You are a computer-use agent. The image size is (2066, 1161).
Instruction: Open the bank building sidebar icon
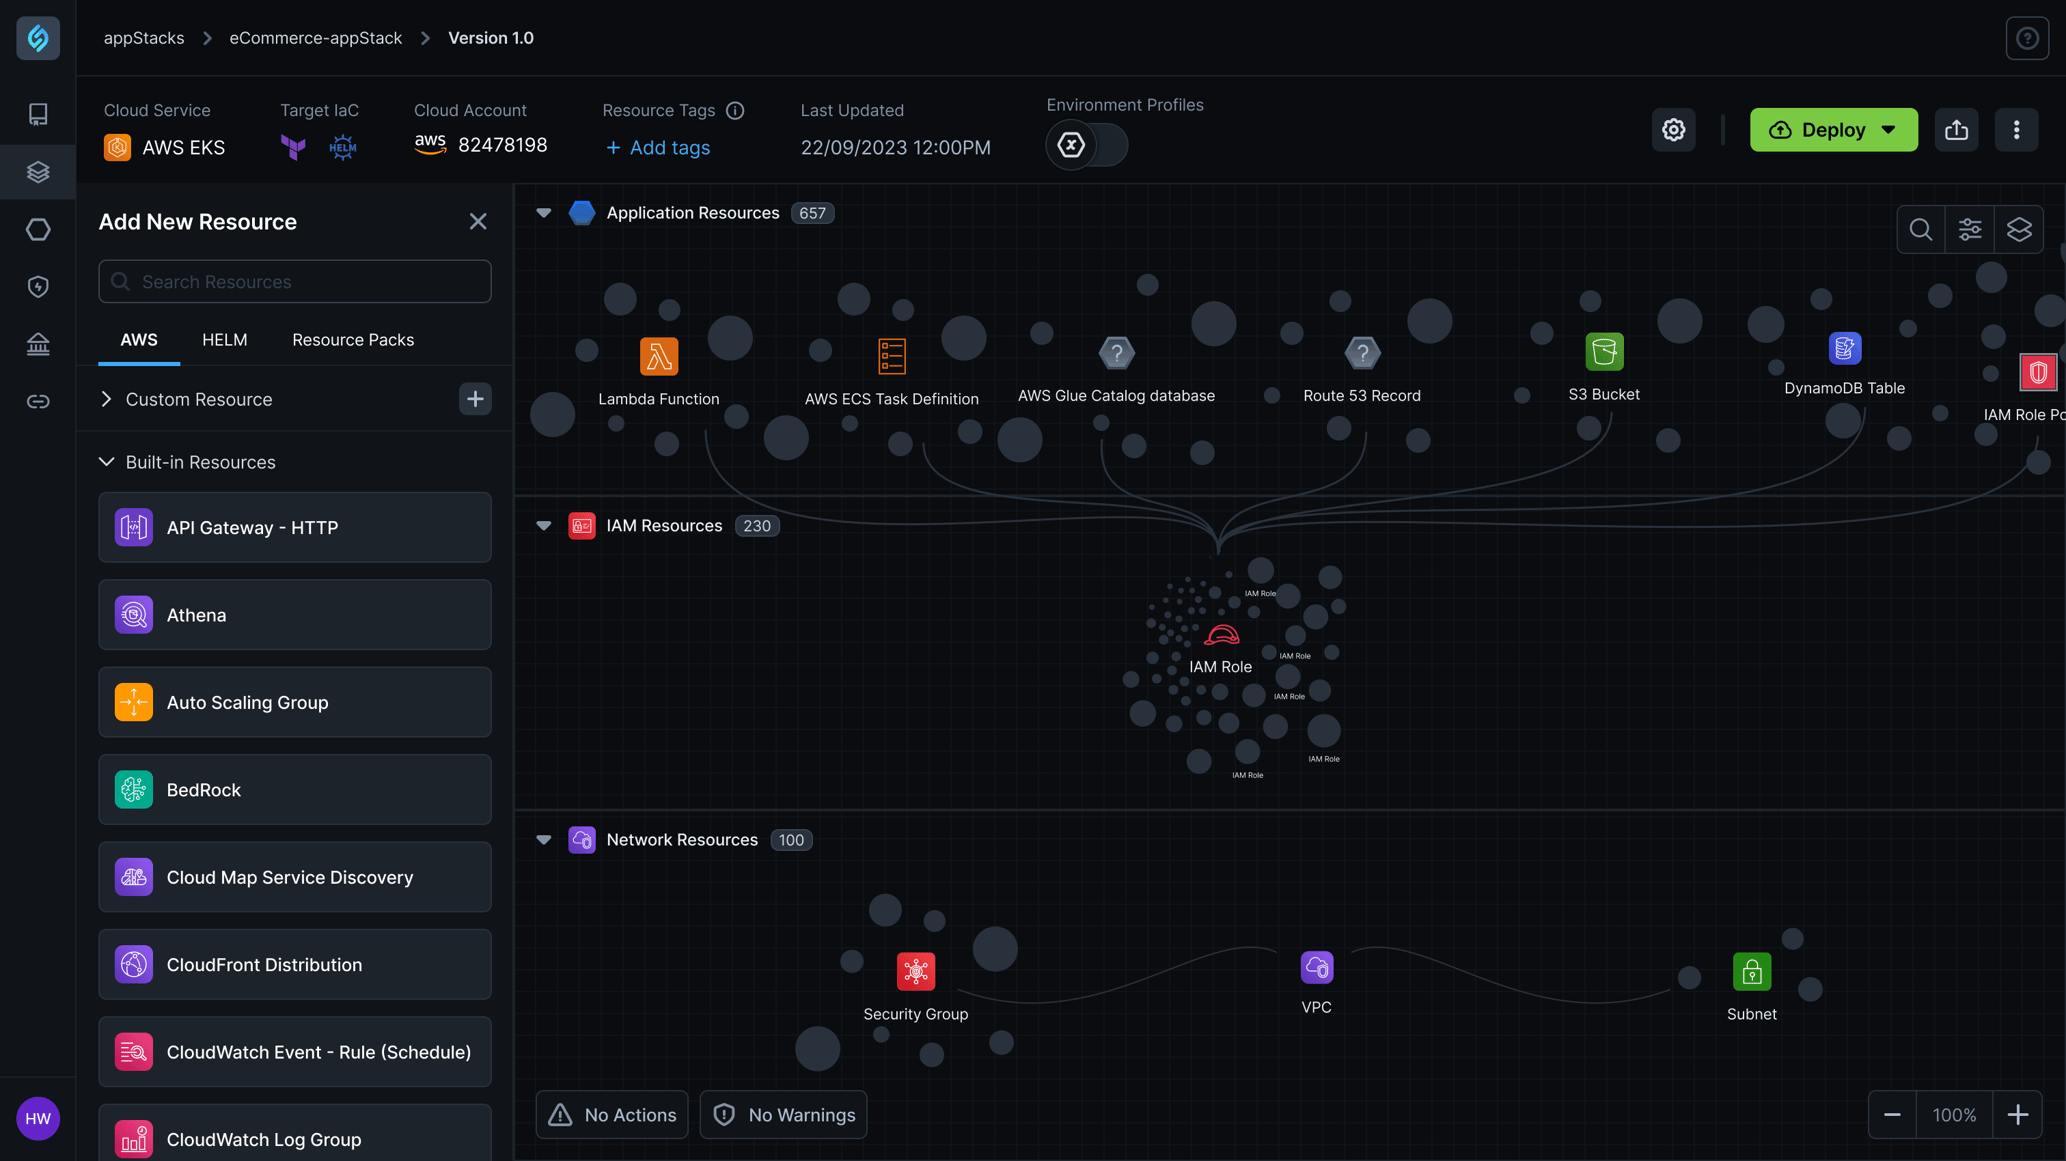(x=38, y=344)
